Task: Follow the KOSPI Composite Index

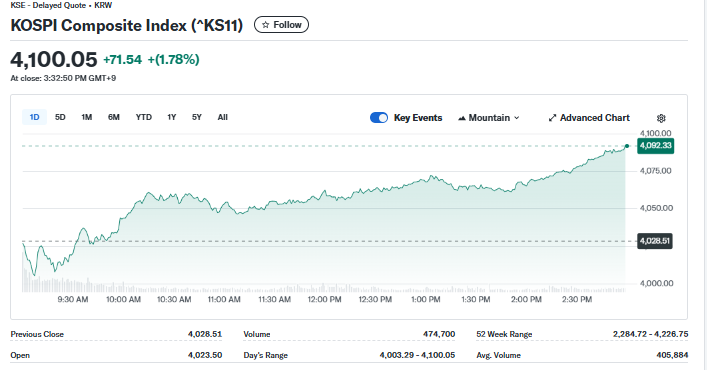Action: (x=281, y=25)
